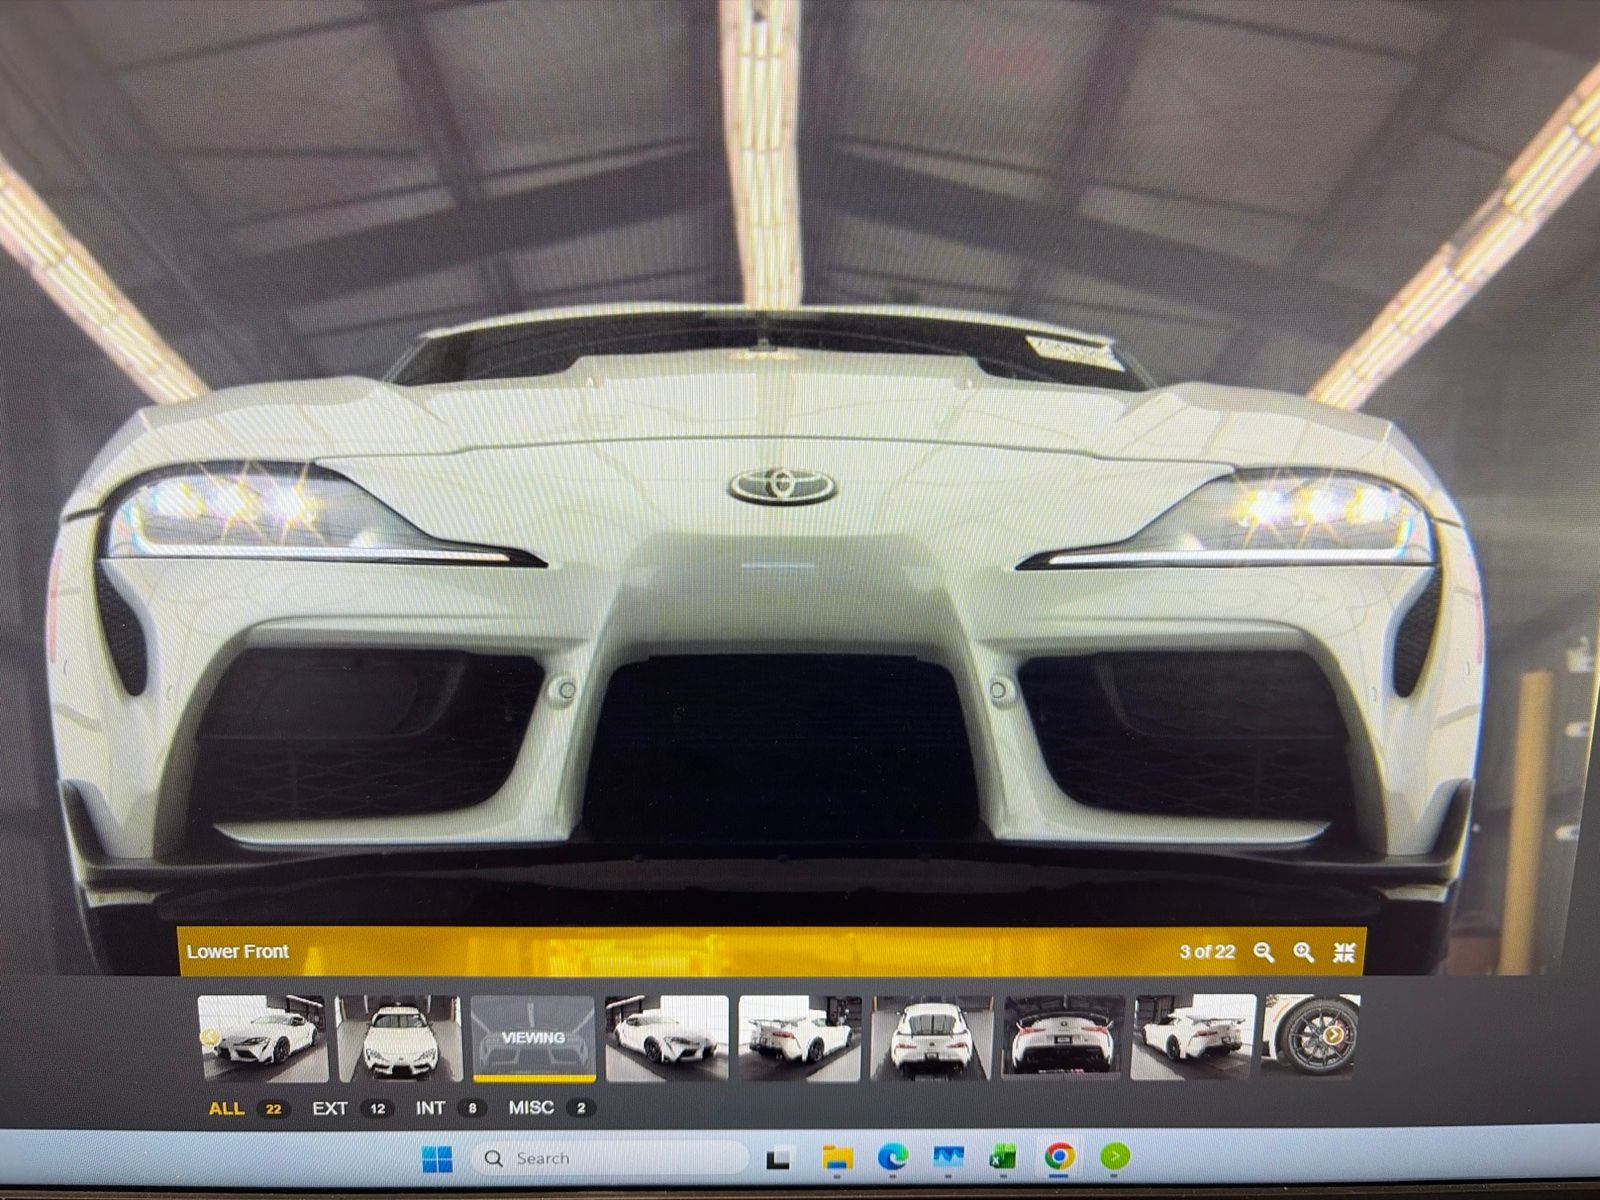This screenshot has height=1200, width=1600.
Task: Click the thumbnail currently labeled VIEWING
Action: point(533,1039)
